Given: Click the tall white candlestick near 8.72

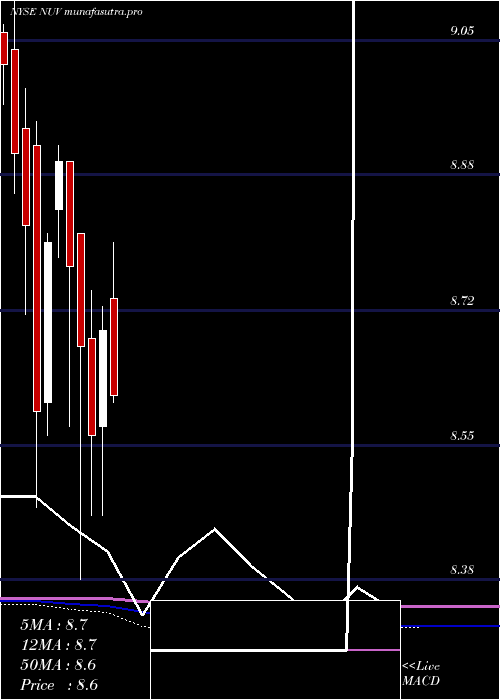Looking at the screenshot, I should [48, 322].
